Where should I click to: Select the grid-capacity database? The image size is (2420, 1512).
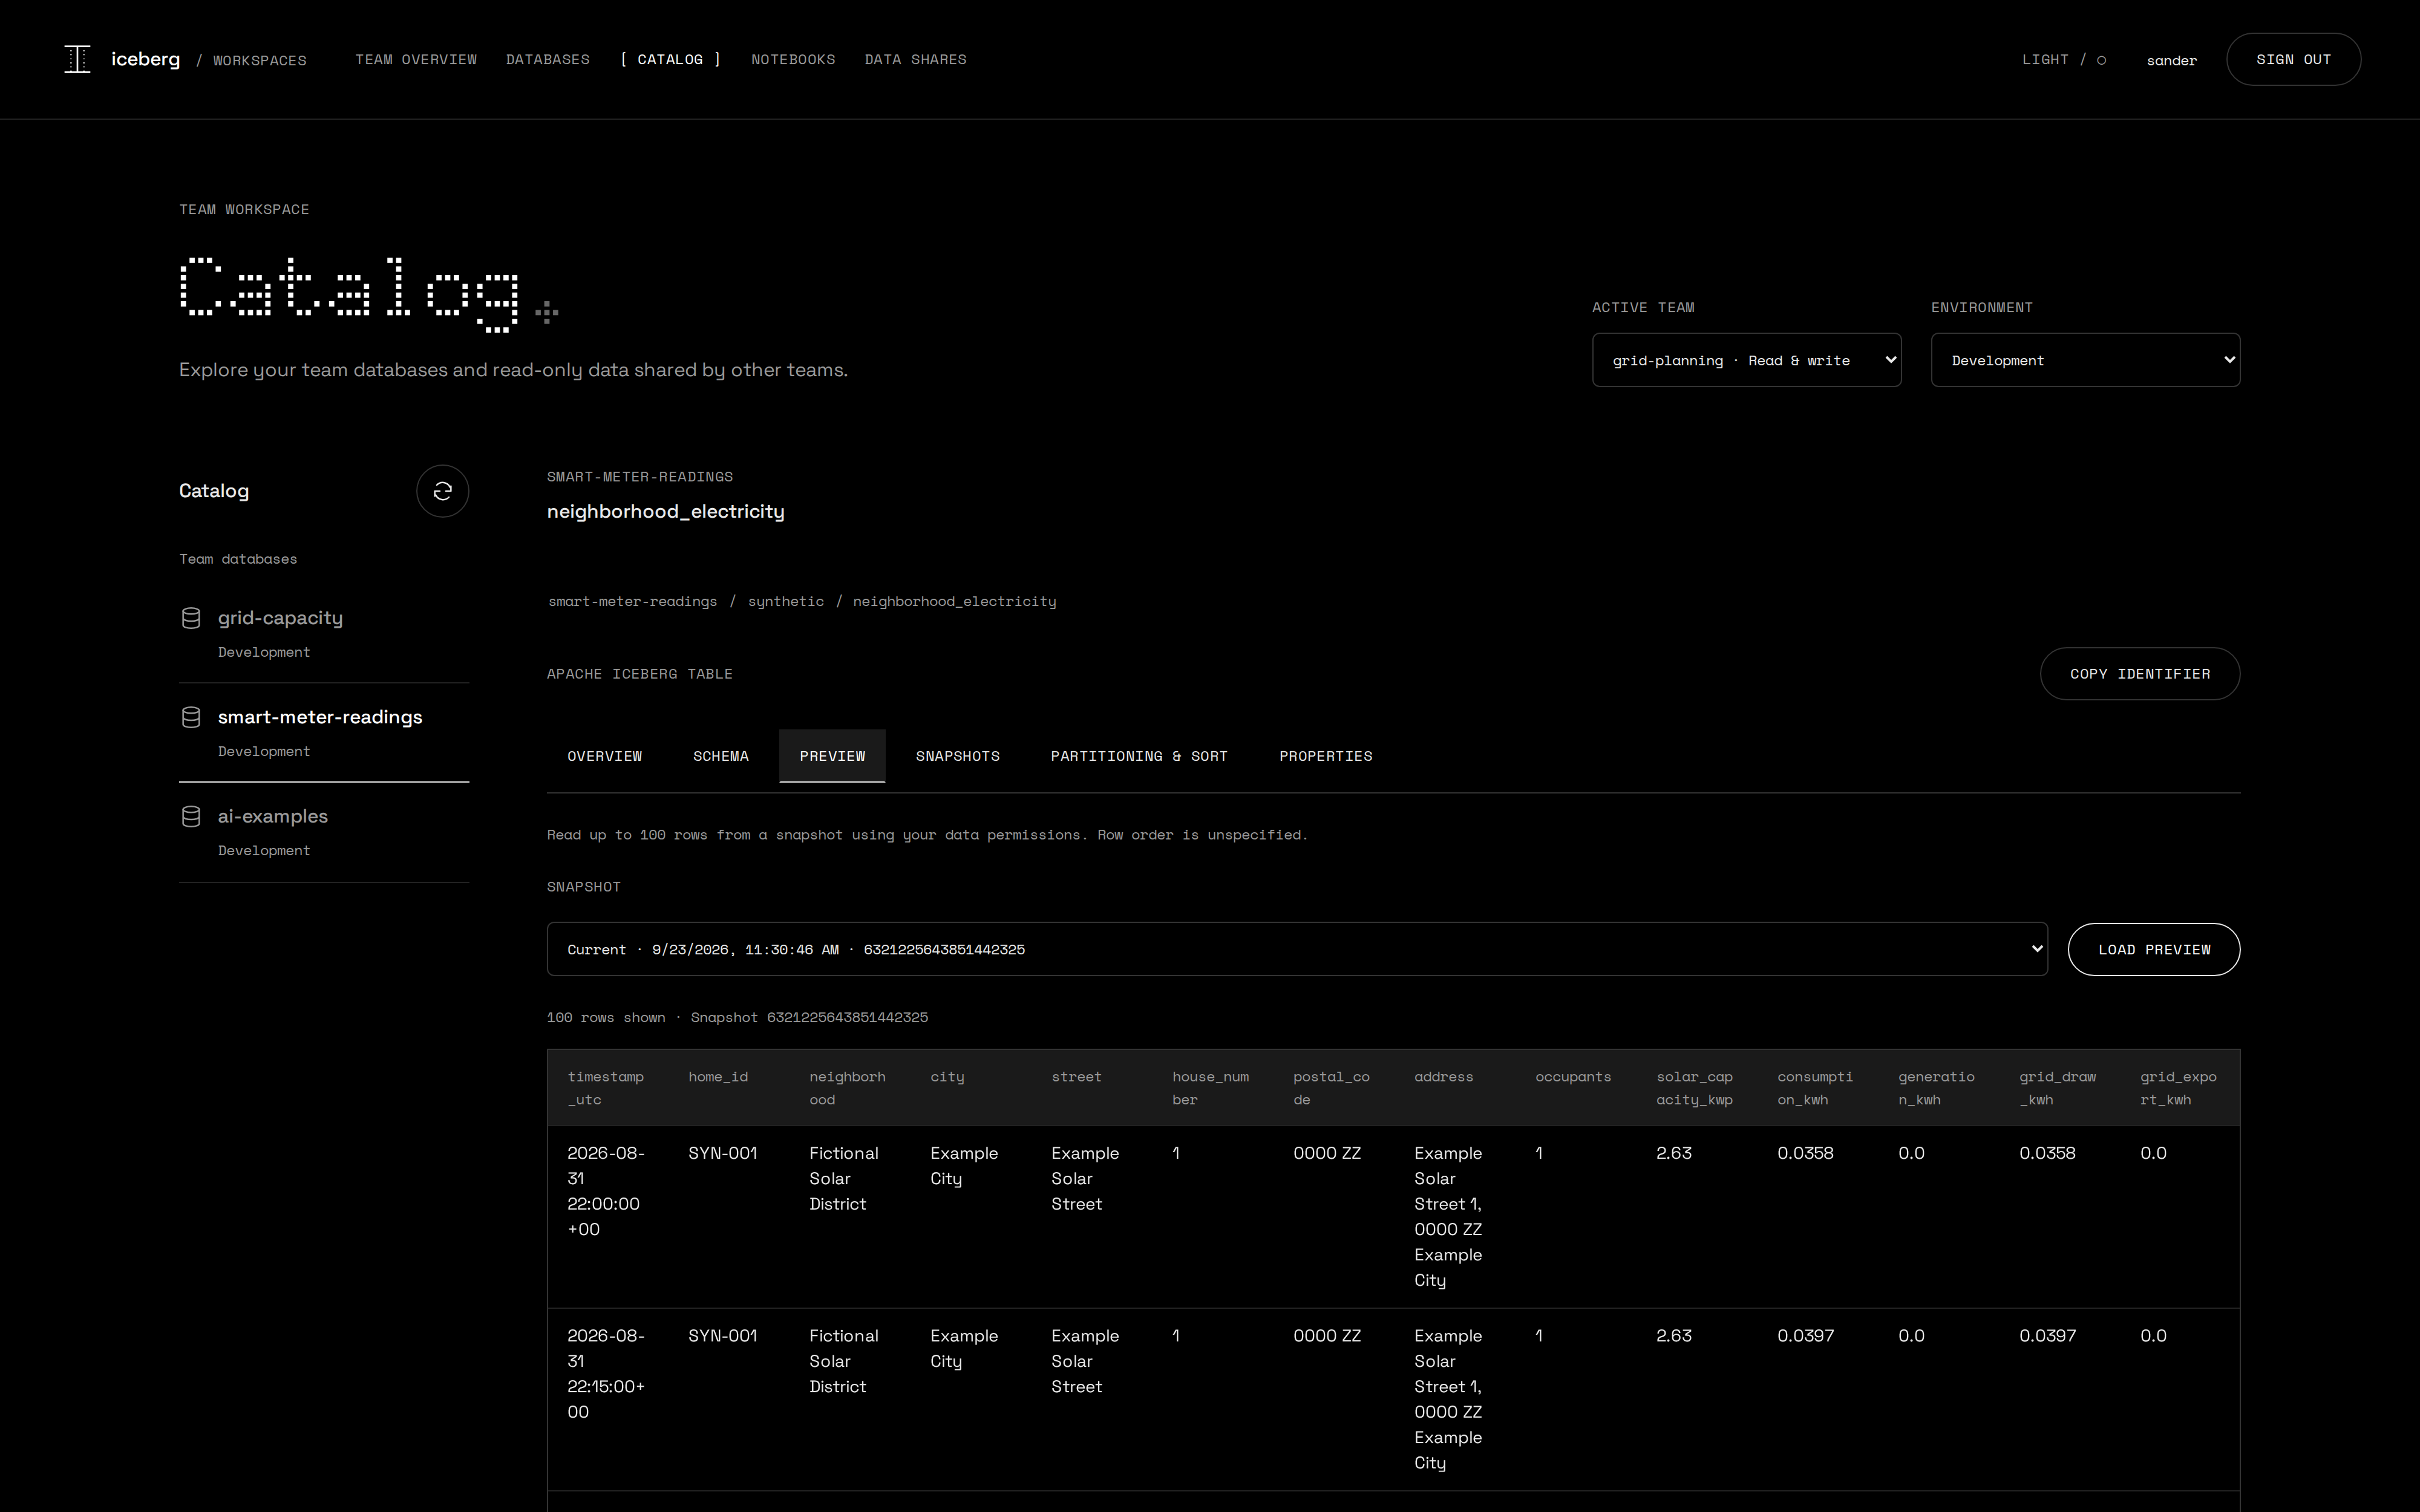click(324, 634)
